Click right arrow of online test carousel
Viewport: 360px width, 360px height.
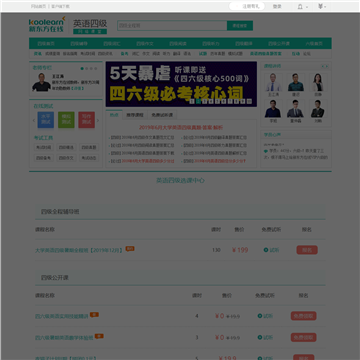pyautogui.click(x=98, y=120)
